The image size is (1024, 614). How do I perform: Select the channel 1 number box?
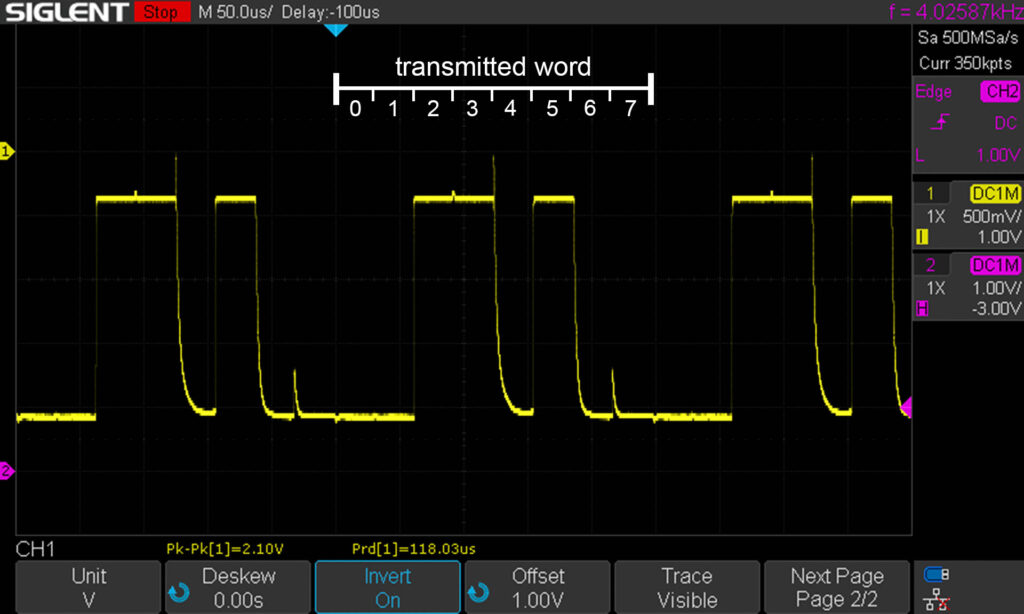tap(931, 193)
